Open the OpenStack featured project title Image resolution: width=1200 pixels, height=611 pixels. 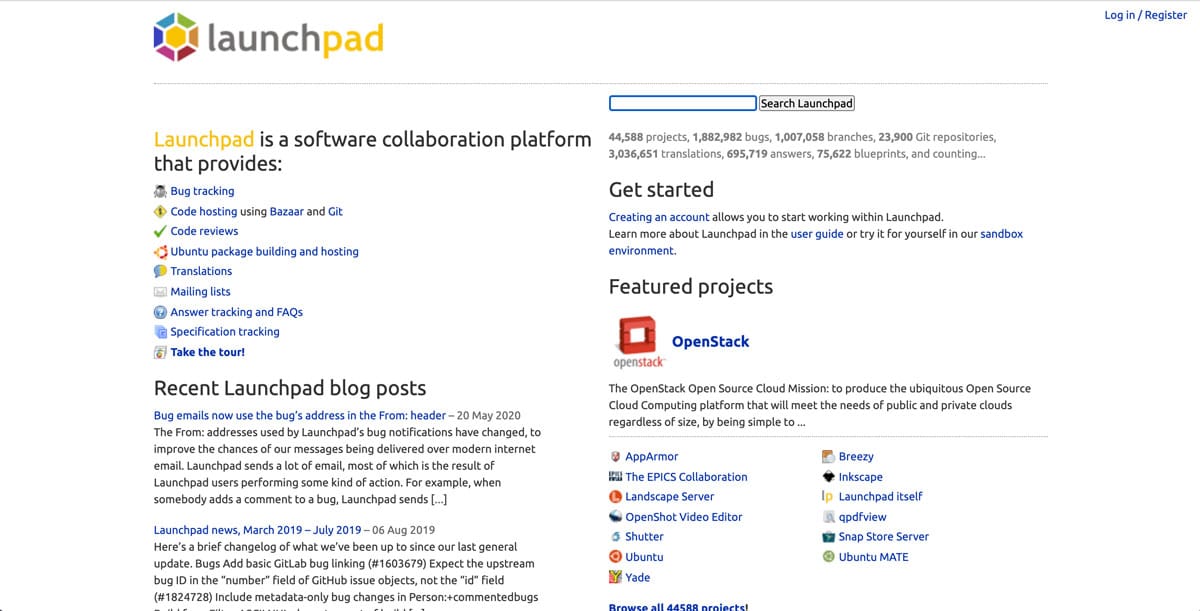[x=710, y=341]
